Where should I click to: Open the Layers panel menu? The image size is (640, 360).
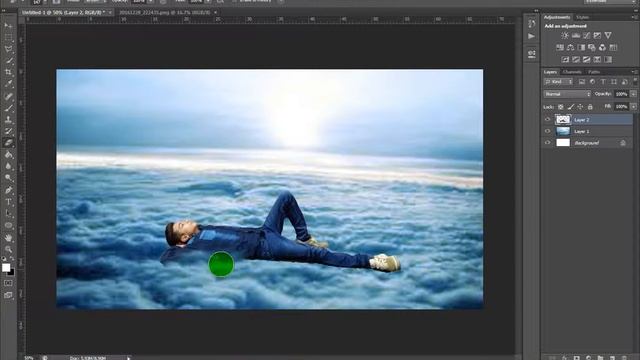click(634, 72)
